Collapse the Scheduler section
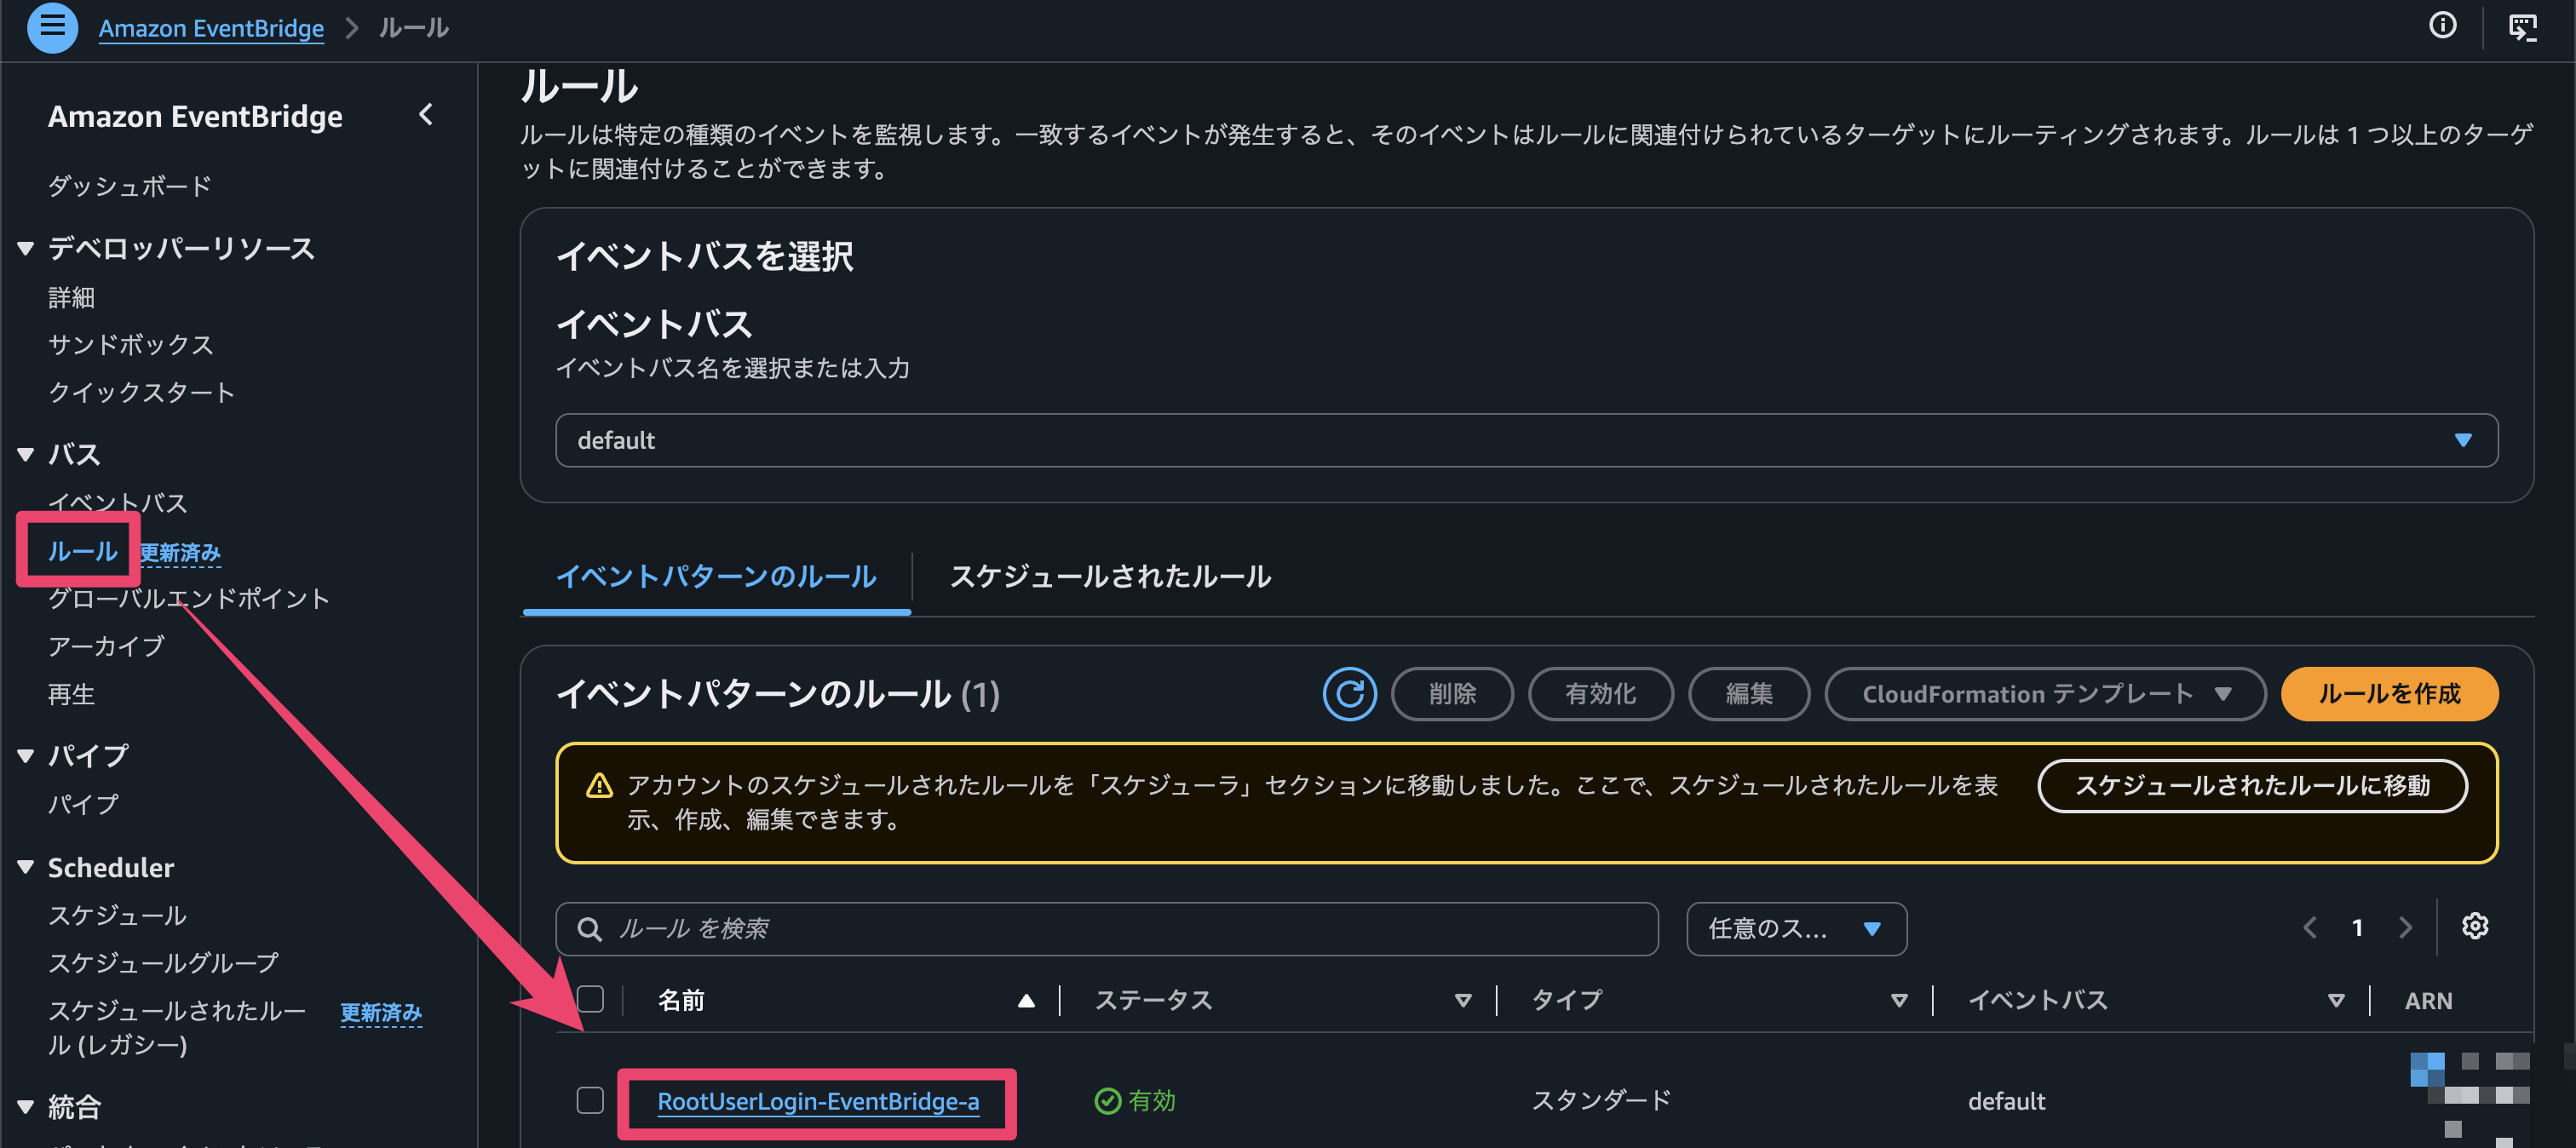The width and height of the screenshot is (2576, 1148). [x=26, y=867]
